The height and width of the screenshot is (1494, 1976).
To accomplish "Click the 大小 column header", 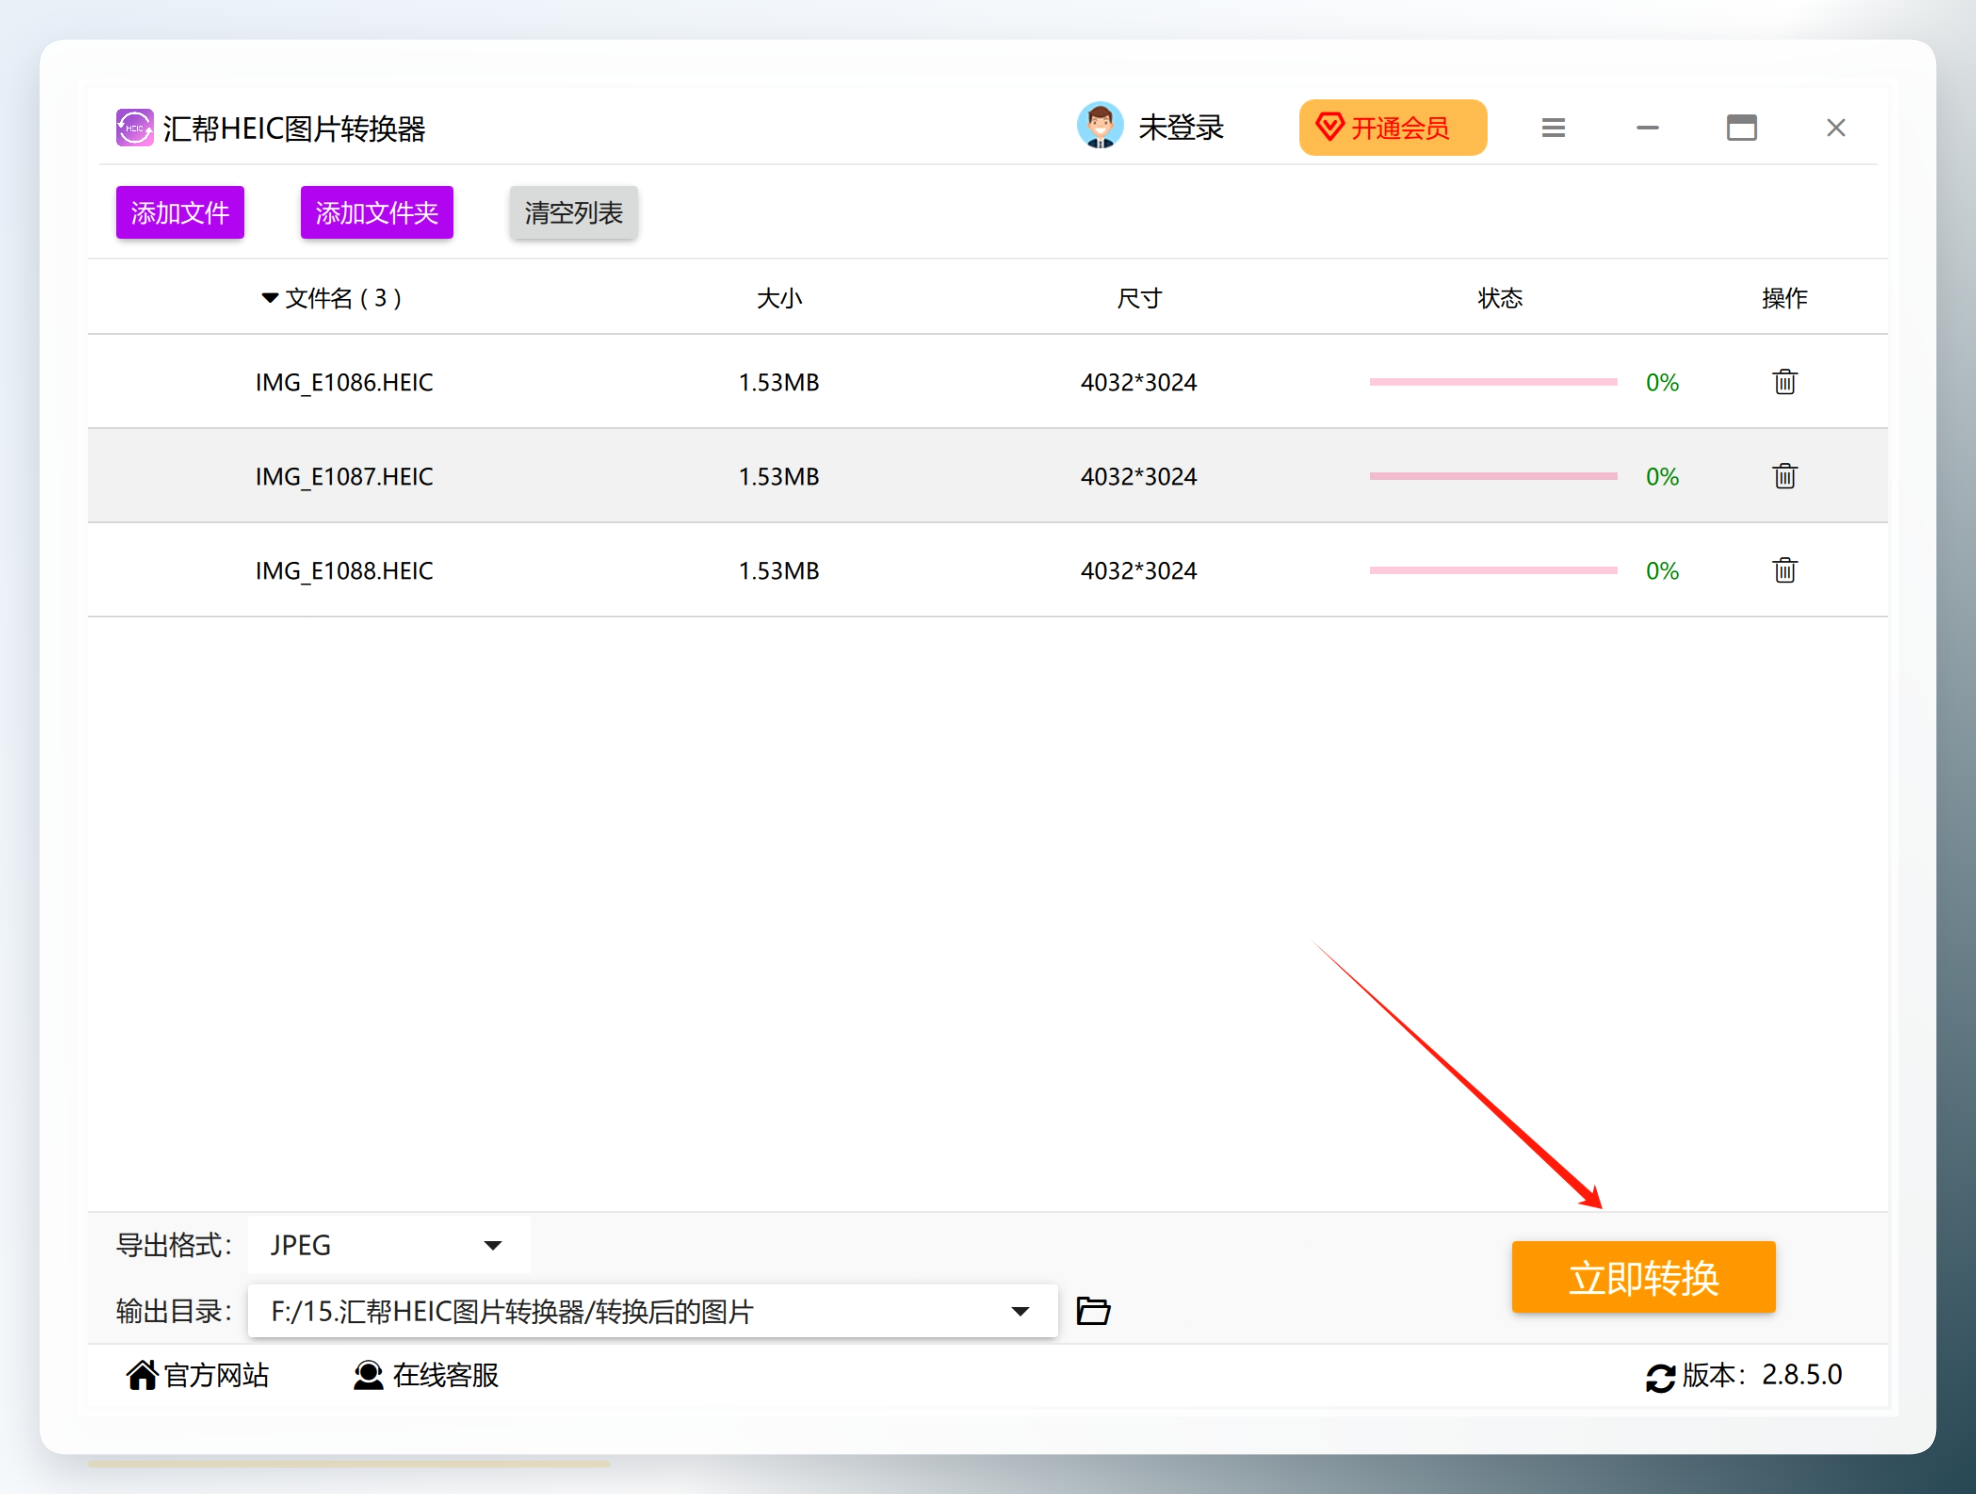I will [779, 298].
